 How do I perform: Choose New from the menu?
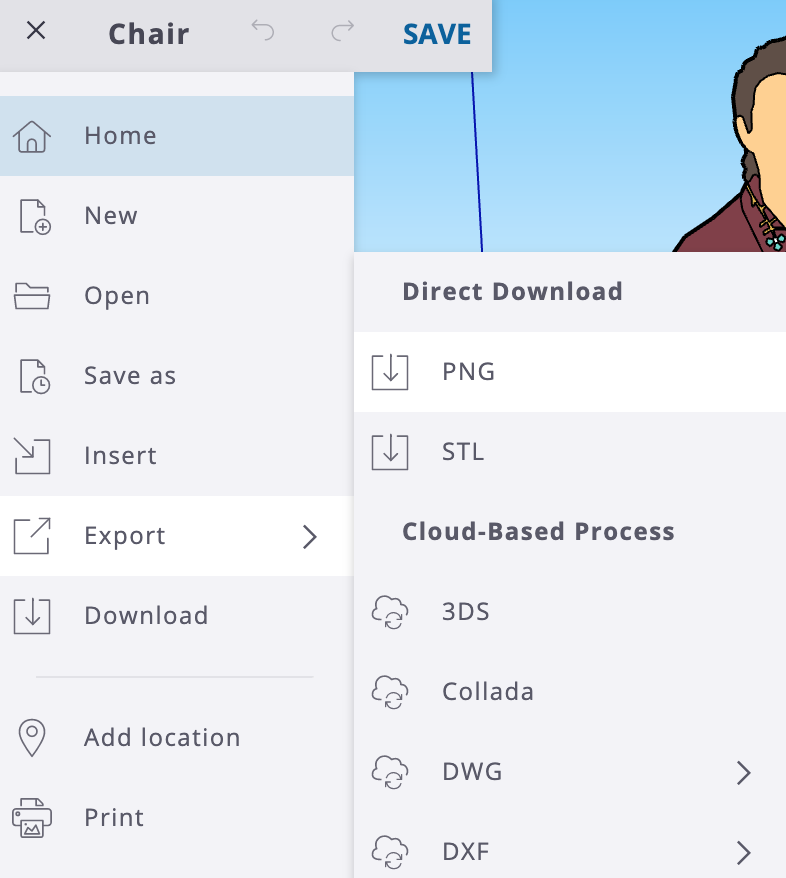pyautogui.click(x=177, y=216)
